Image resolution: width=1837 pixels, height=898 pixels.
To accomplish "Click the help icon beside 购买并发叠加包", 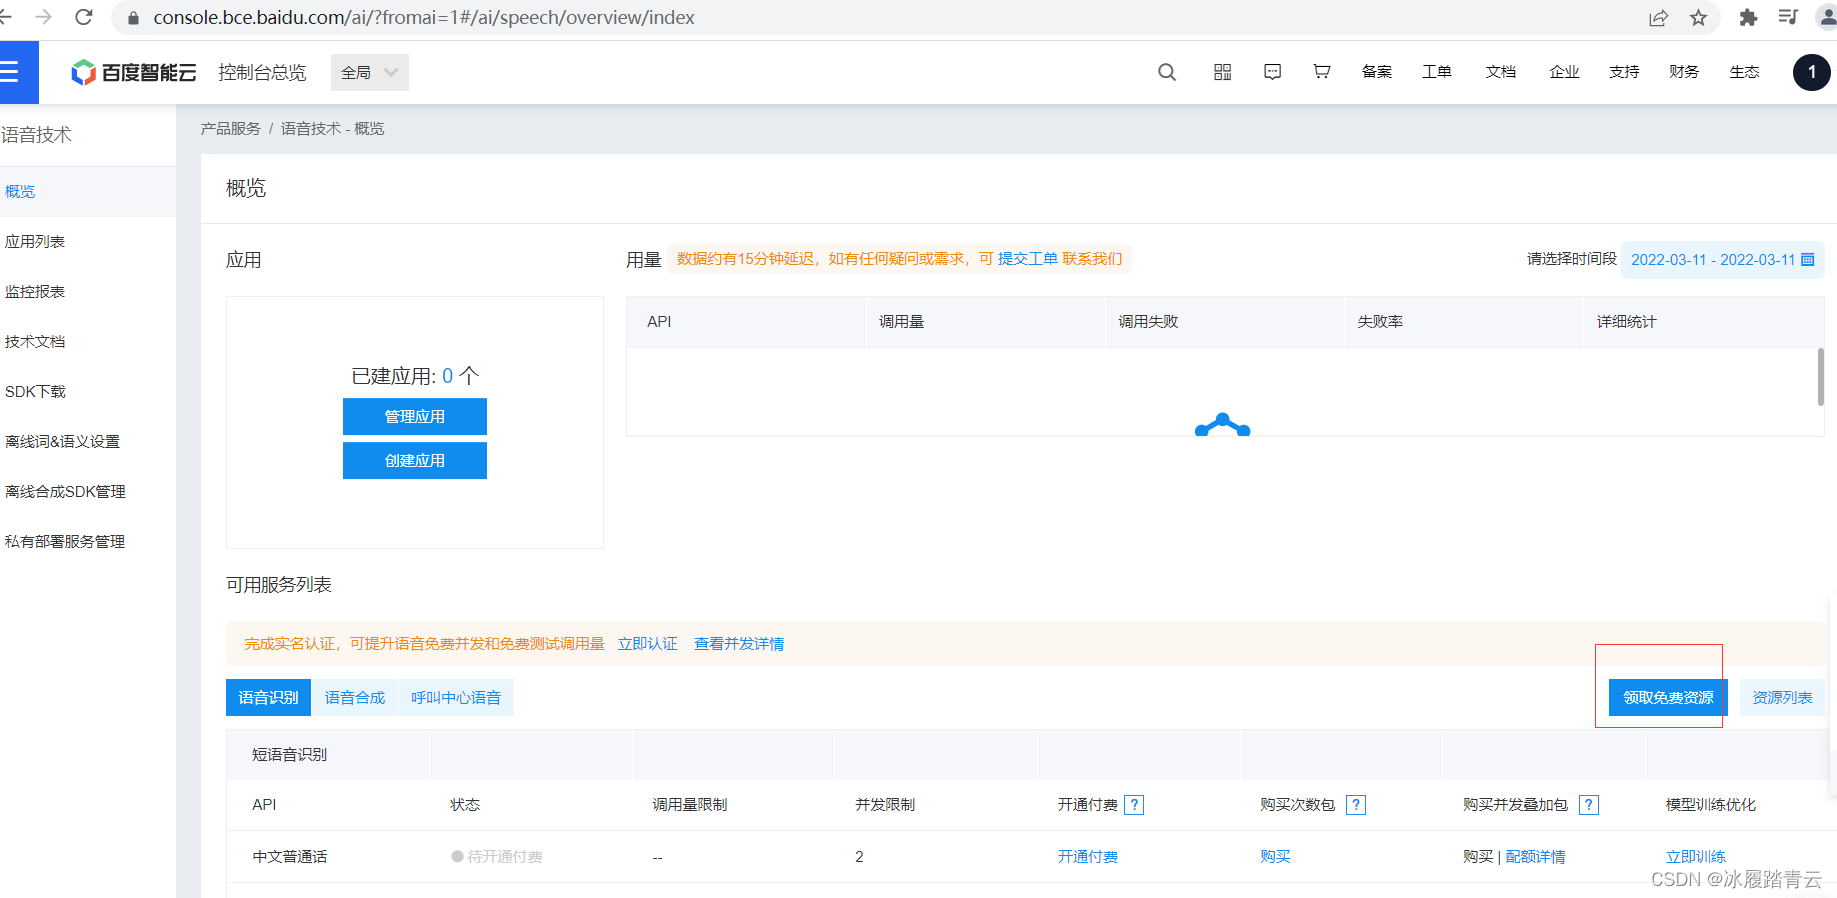I will point(1589,805).
